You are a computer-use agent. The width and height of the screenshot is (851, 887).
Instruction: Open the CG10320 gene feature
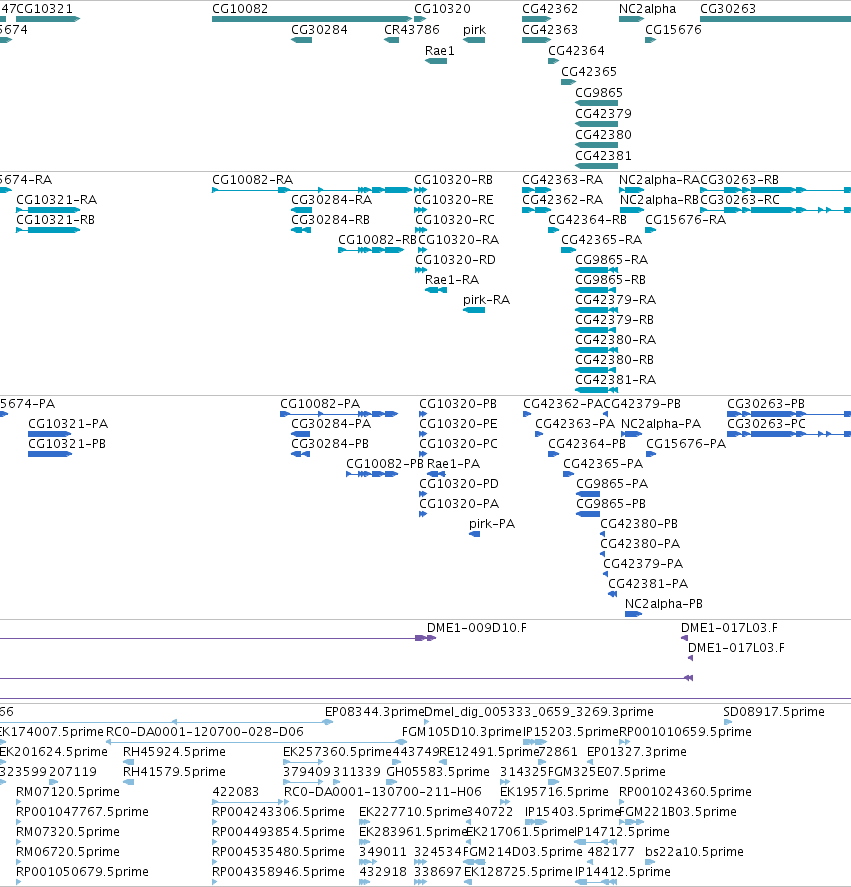coord(420,19)
